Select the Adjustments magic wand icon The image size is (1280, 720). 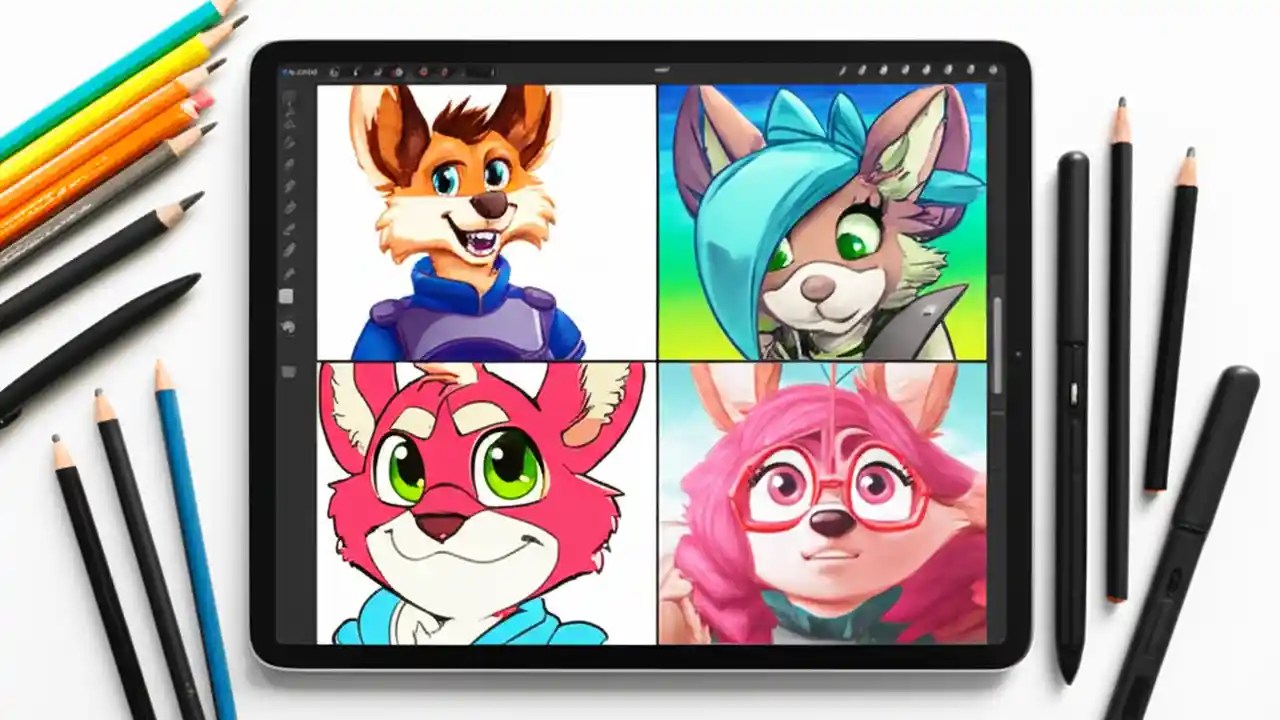pos(357,72)
